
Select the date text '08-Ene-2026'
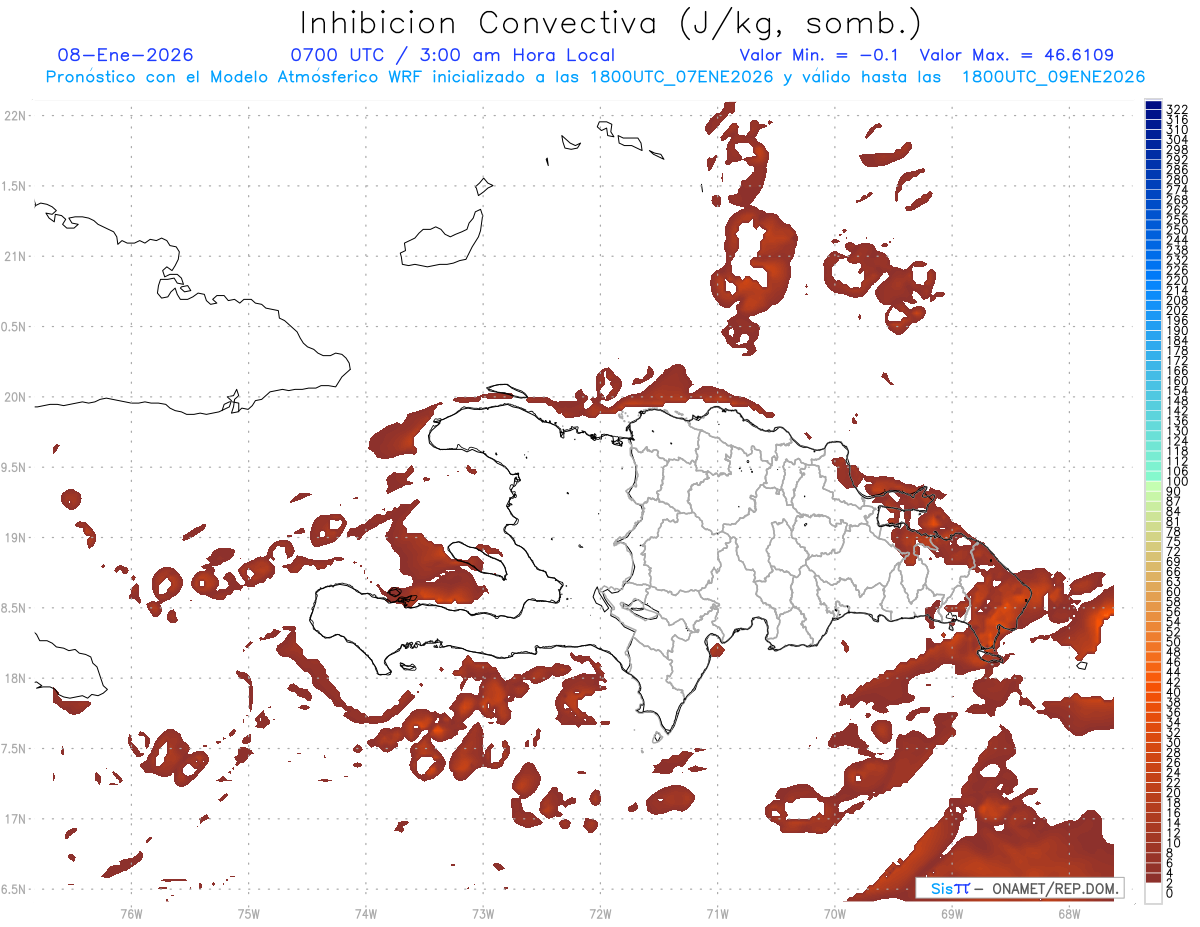click(126, 55)
